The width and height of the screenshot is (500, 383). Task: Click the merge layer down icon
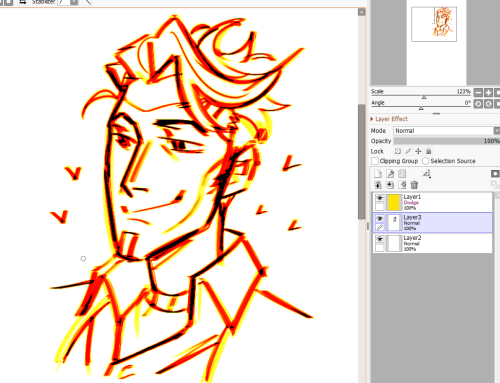[390, 185]
